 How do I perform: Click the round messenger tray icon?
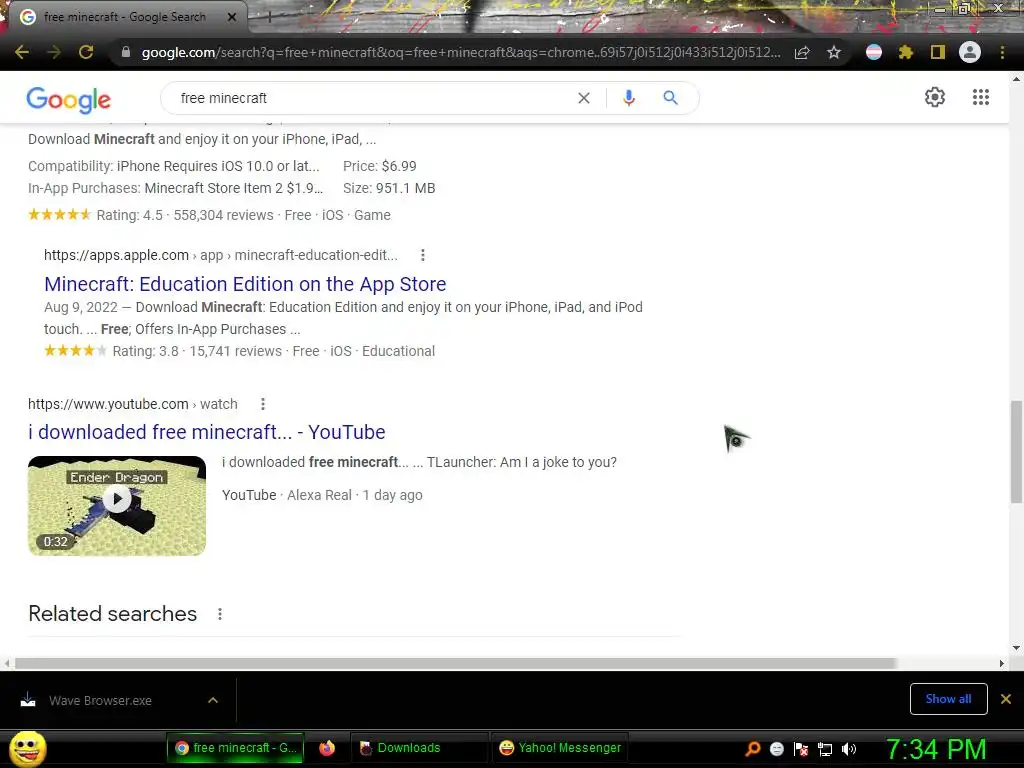tap(776, 749)
